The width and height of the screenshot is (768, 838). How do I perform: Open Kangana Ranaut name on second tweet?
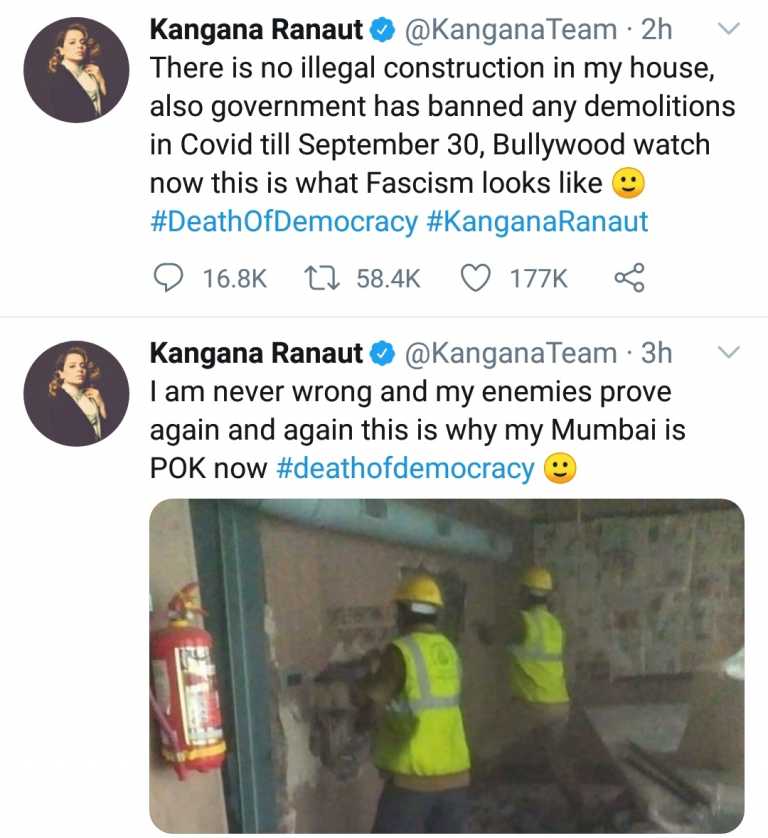[256, 353]
